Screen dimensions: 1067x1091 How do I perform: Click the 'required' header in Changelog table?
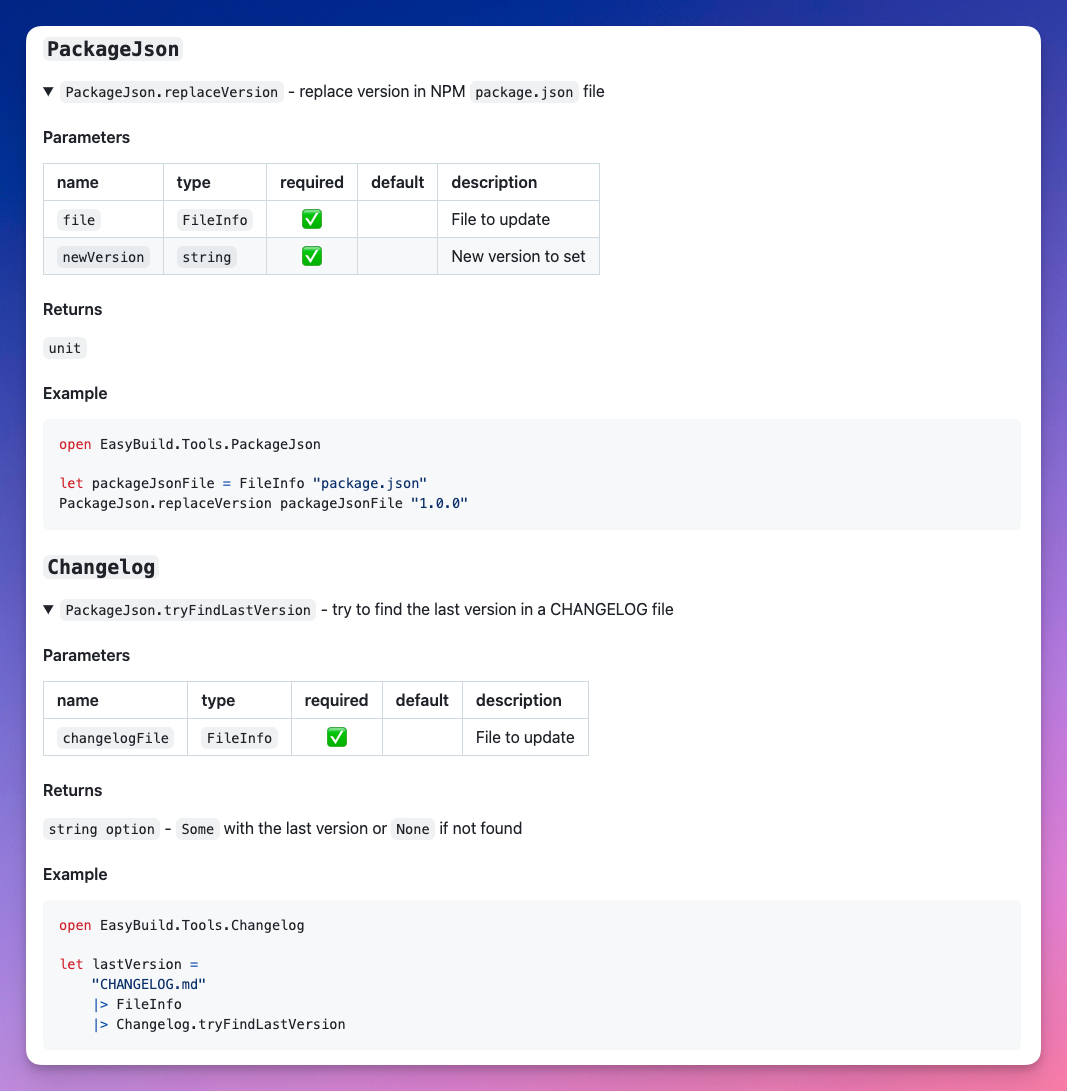pos(336,700)
